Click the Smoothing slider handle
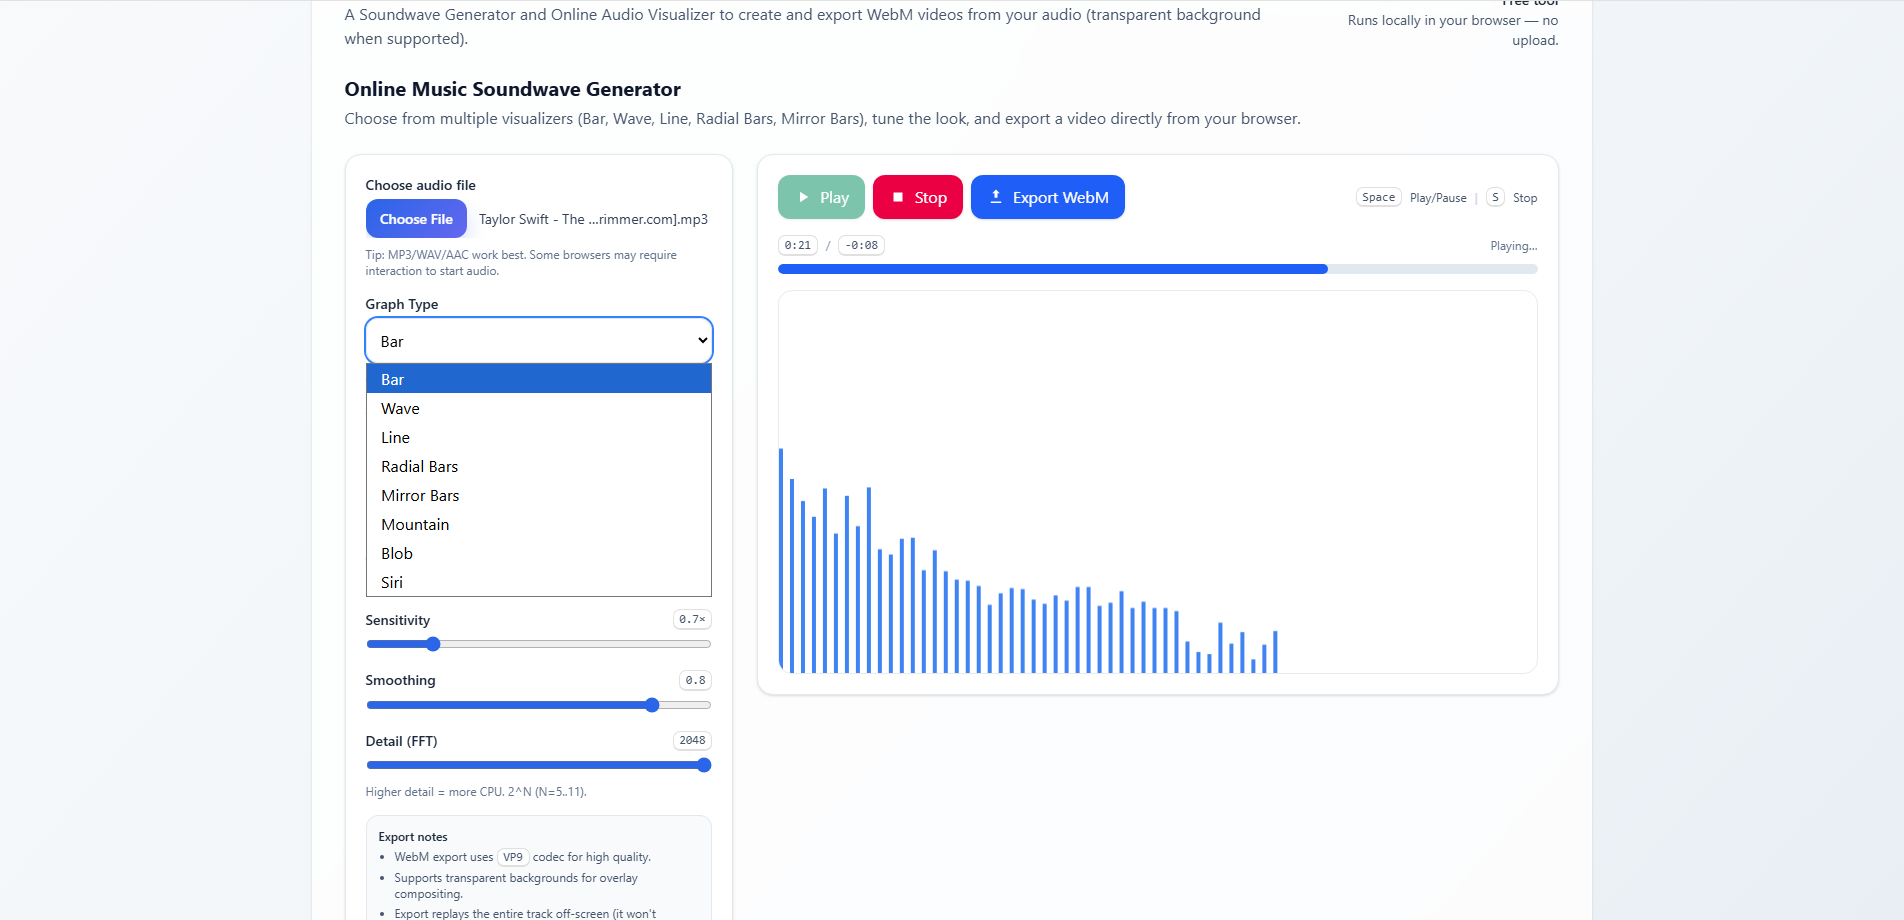Image resolution: width=1904 pixels, height=920 pixels. (652, 705)
